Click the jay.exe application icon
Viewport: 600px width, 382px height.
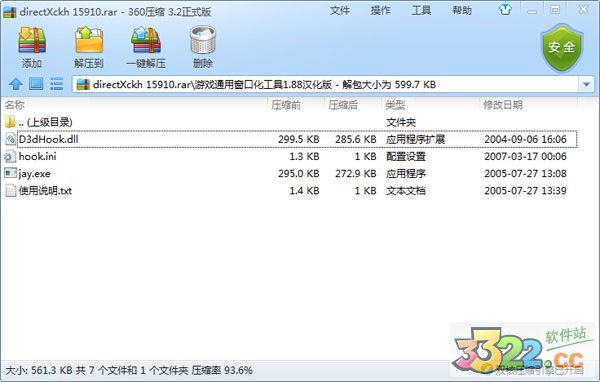[x=10, y=173]
